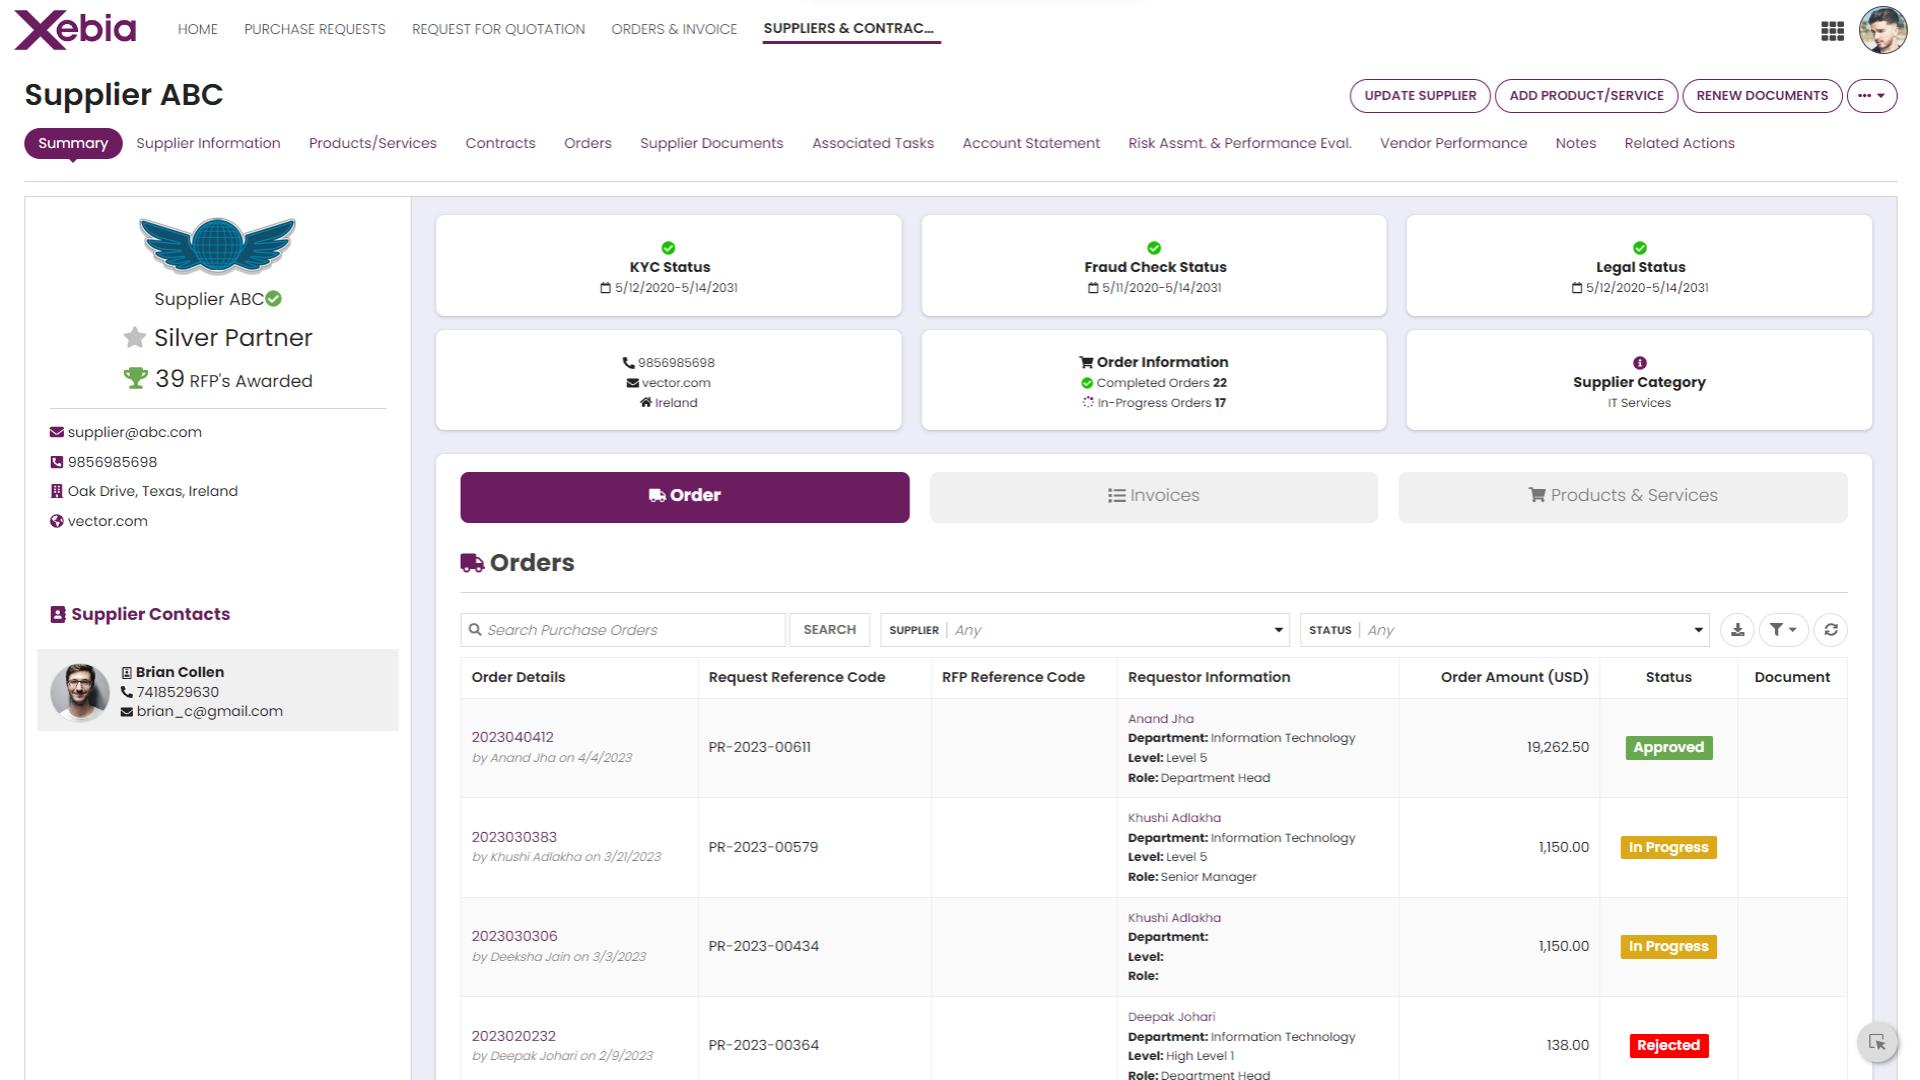Click Supplier Category info icon

[1640, 363]
